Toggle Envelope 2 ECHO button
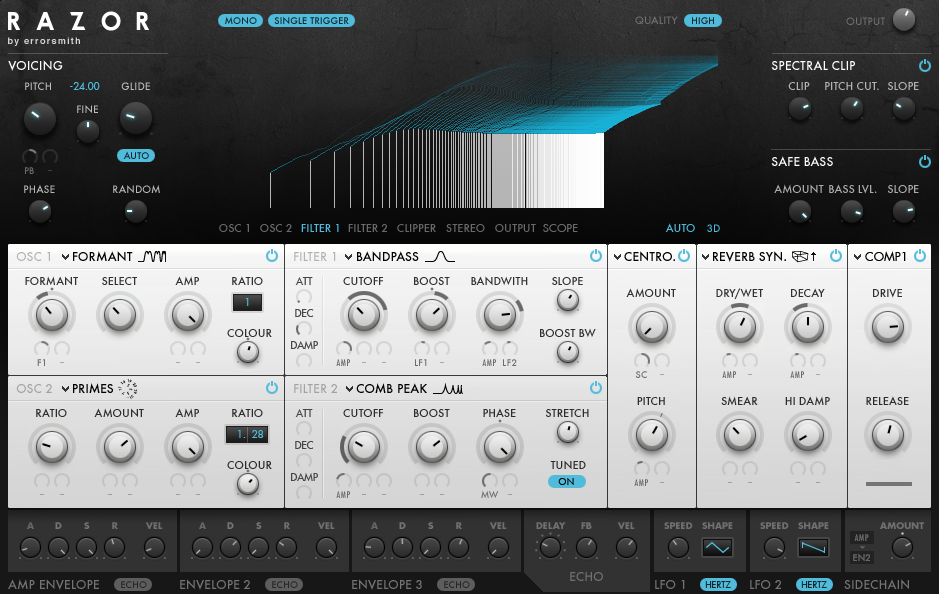Viewport: 939px width, 594px height. (x=284, y=584)
